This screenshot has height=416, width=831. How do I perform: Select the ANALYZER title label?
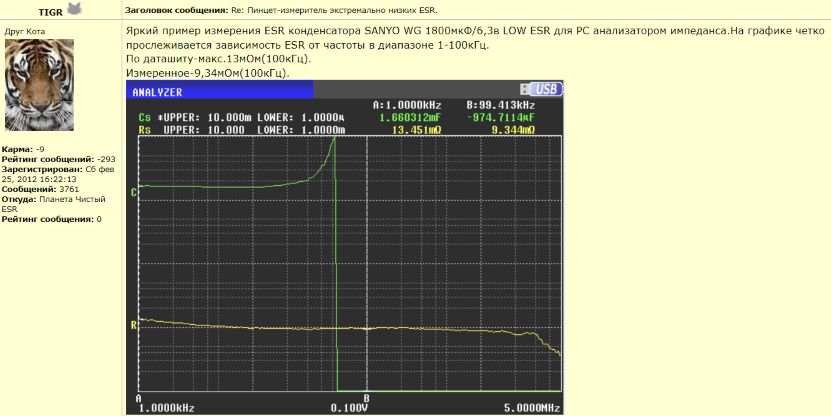(x=157, y=92)
